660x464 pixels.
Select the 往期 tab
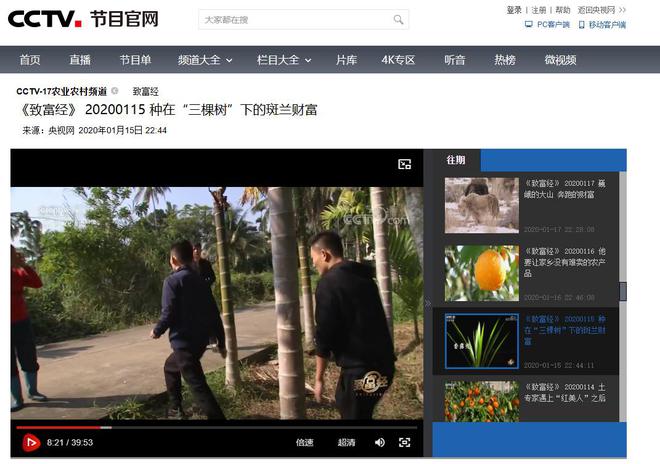point(456,160)
